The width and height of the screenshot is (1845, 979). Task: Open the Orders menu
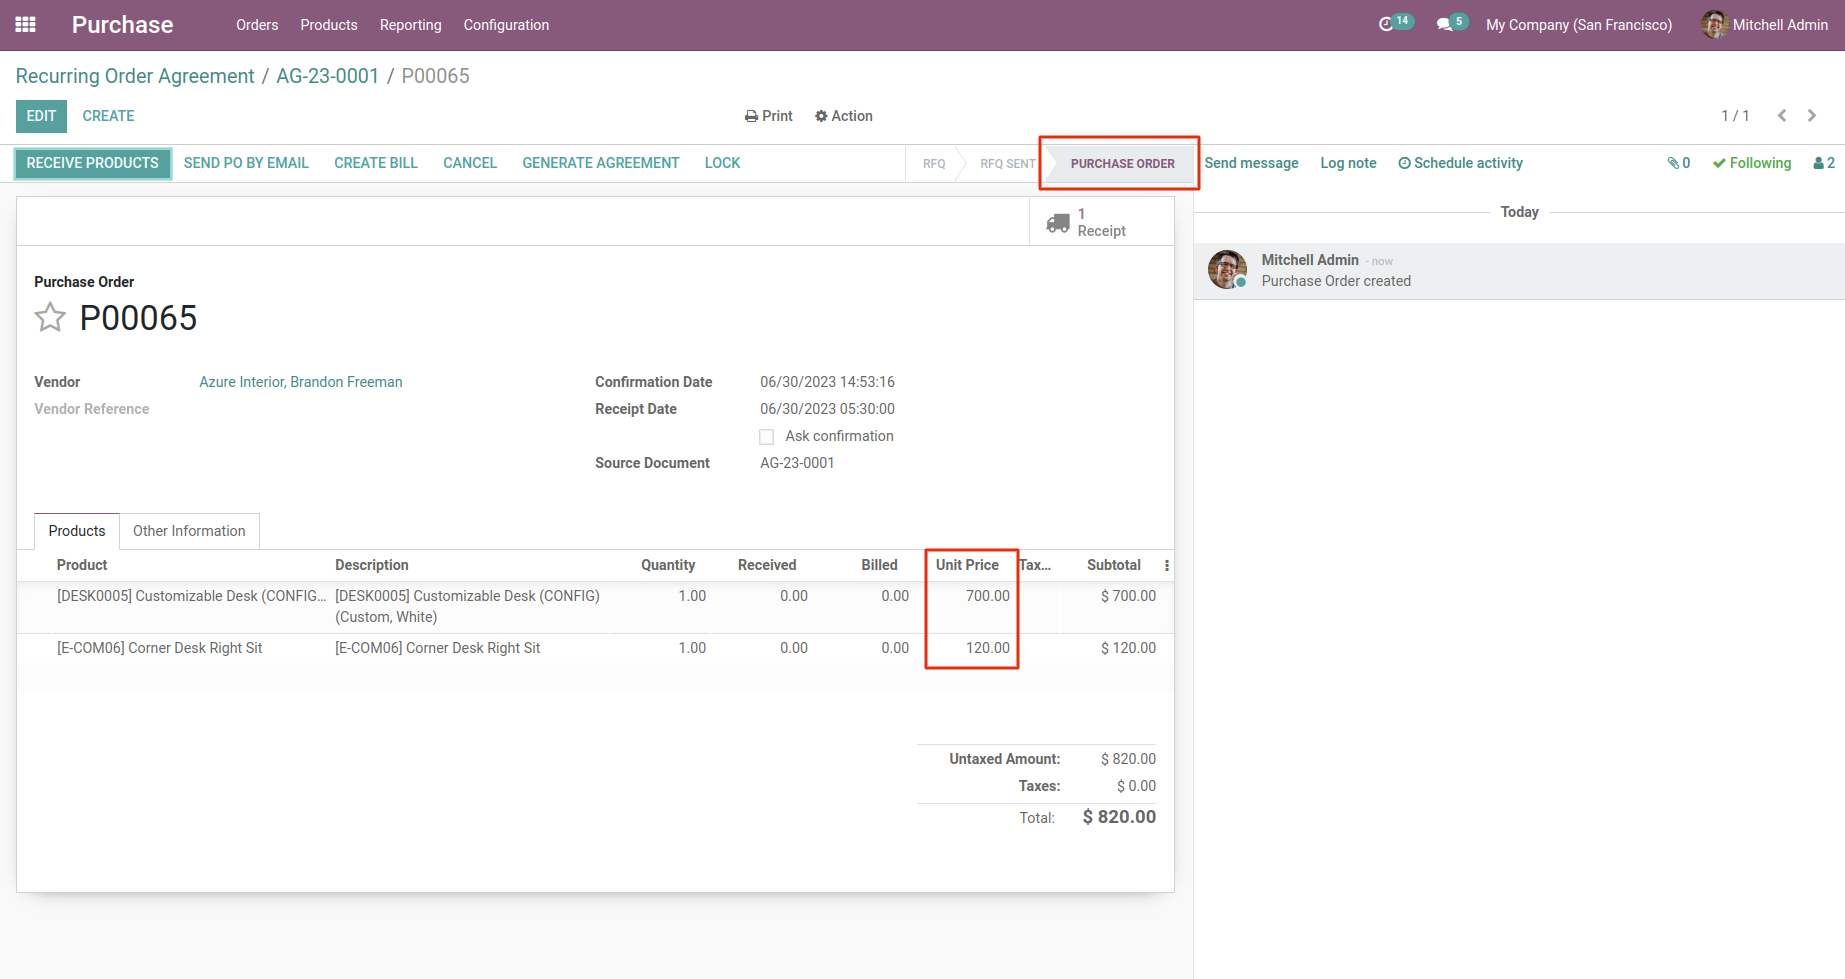tap(257, 25)
